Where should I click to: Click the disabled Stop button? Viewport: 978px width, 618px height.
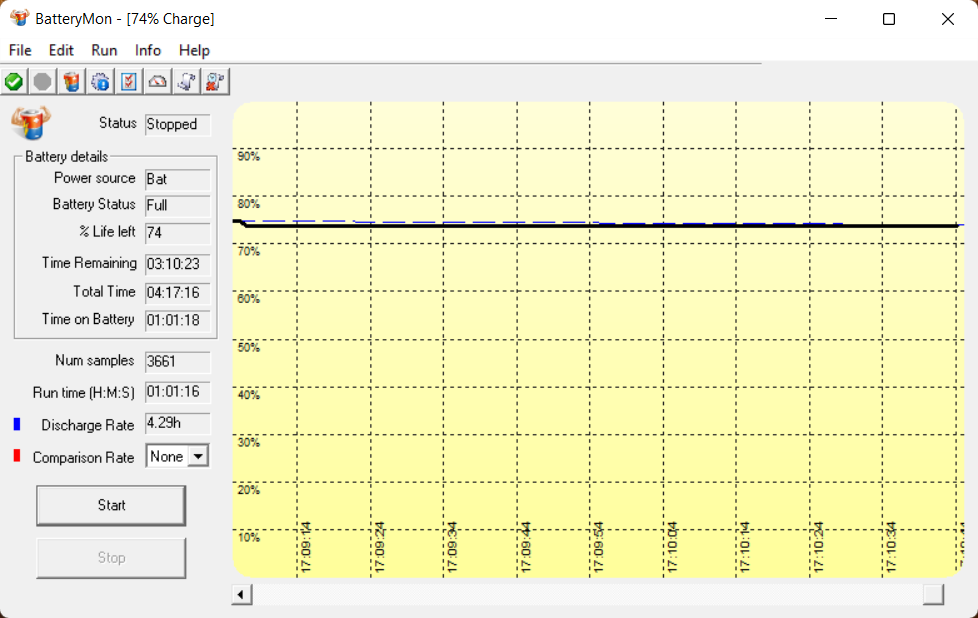pos(111,558)
